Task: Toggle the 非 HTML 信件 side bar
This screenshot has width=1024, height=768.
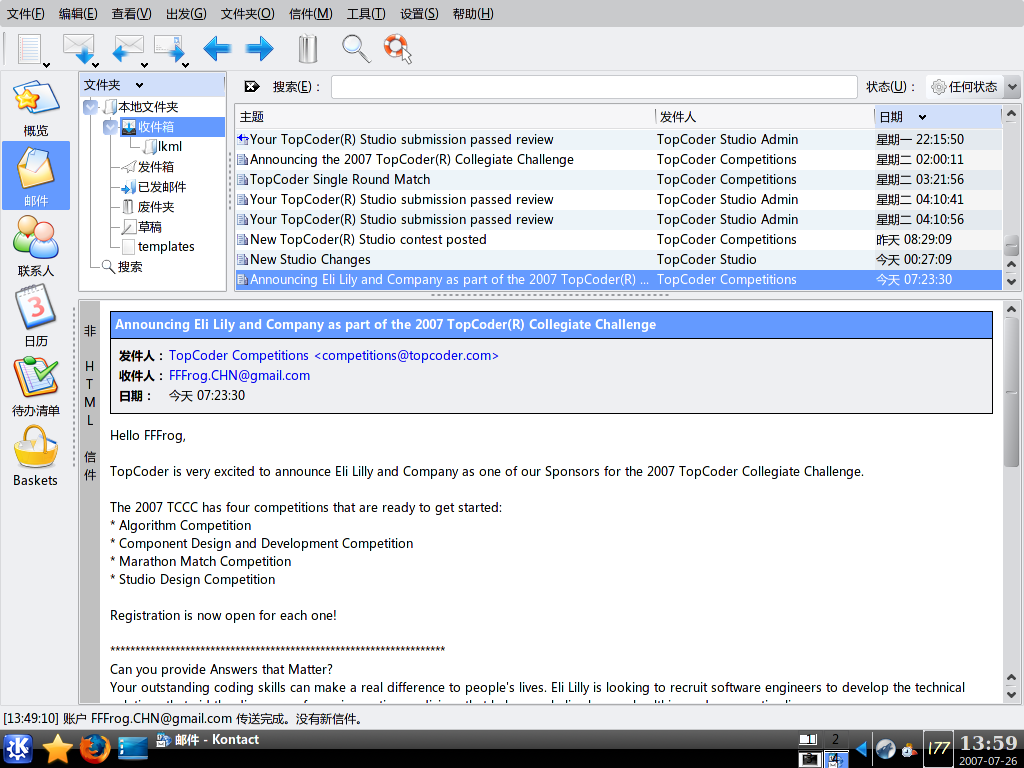Action: 89,502
